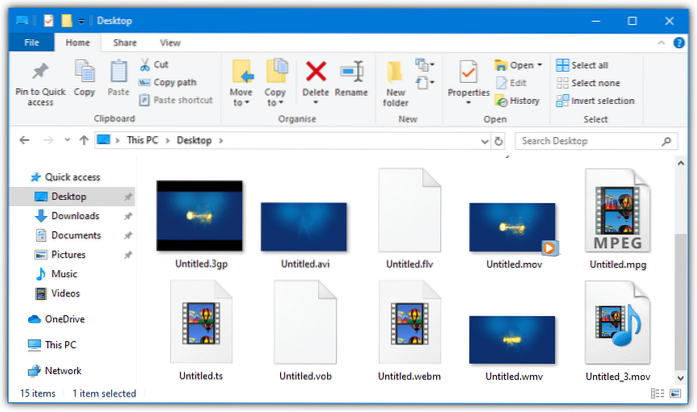Open Videos in navigation pane
This screenshot has height=412, width=697.
click(65, 294)
